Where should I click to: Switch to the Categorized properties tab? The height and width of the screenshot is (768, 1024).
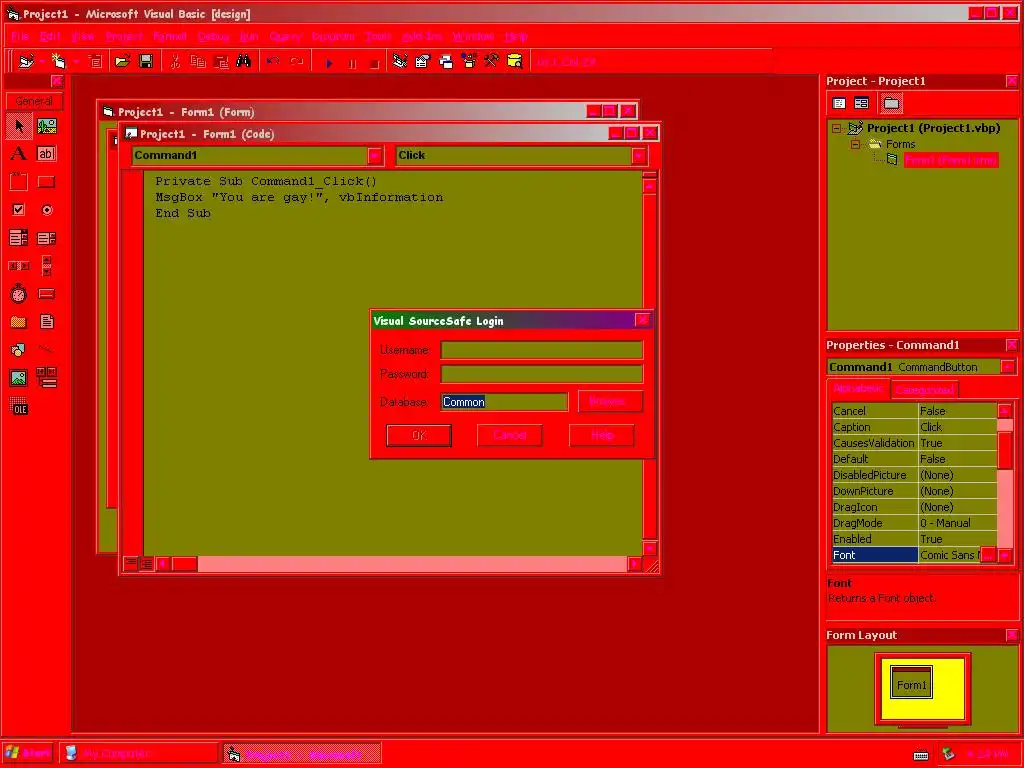tap(925, 390)
